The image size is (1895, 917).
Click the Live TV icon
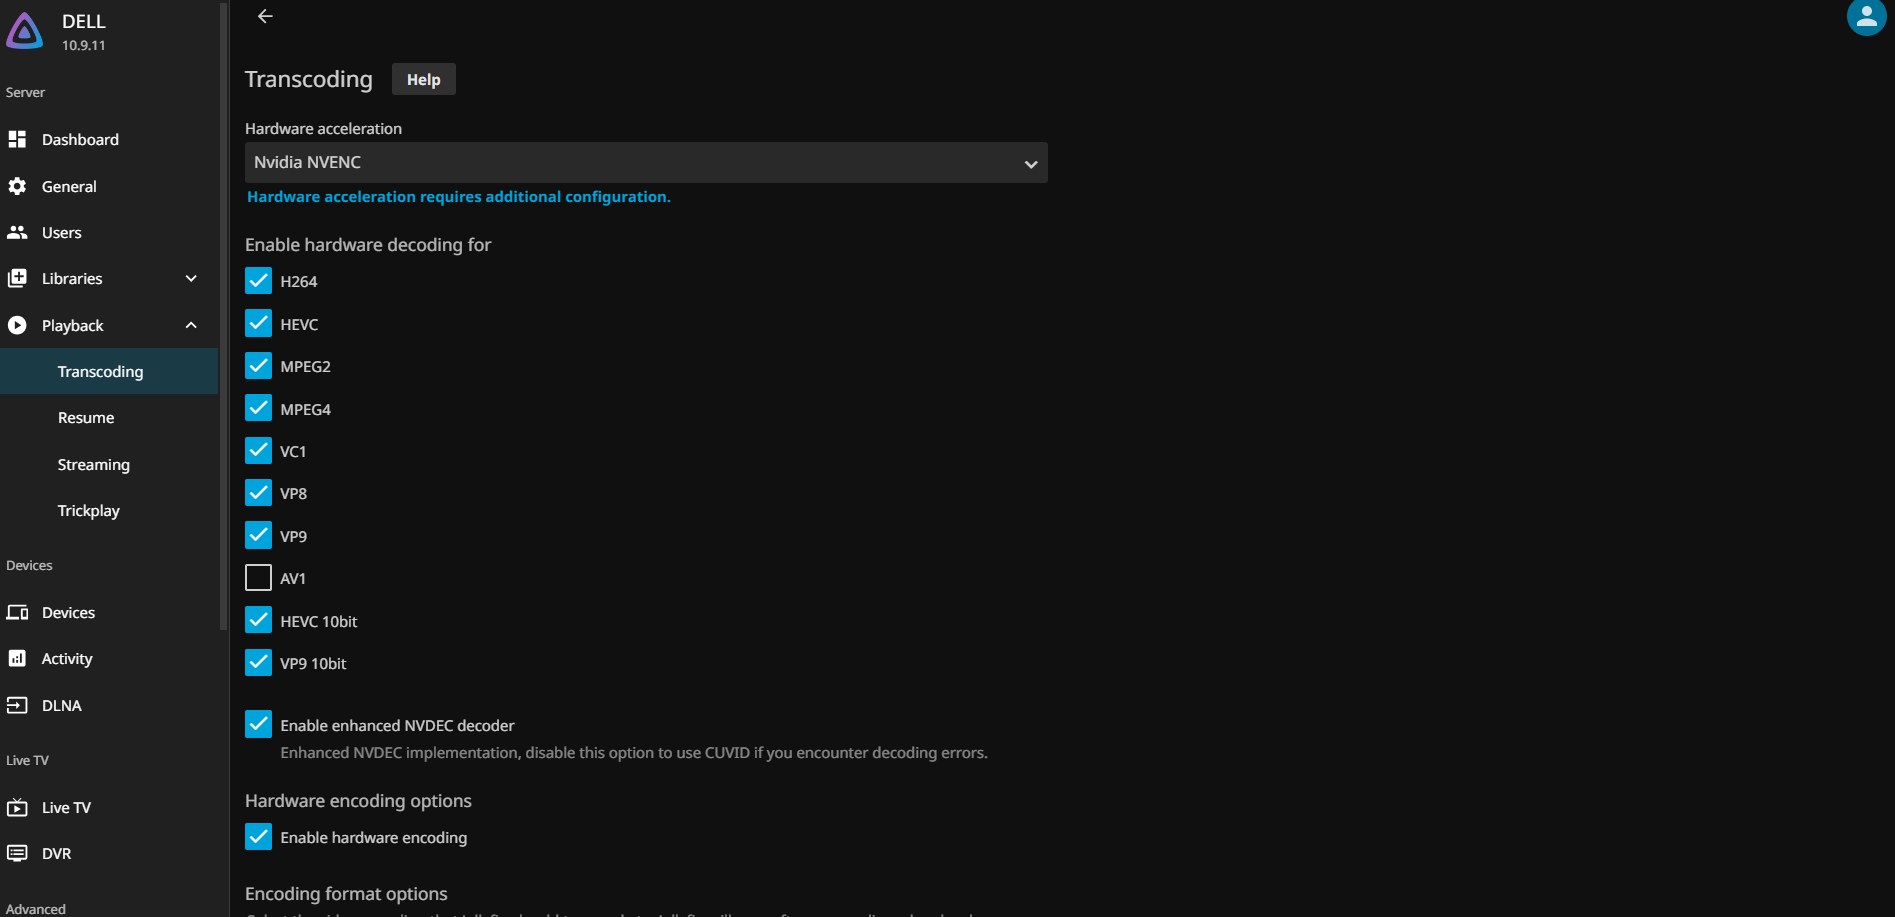[17, 808]
